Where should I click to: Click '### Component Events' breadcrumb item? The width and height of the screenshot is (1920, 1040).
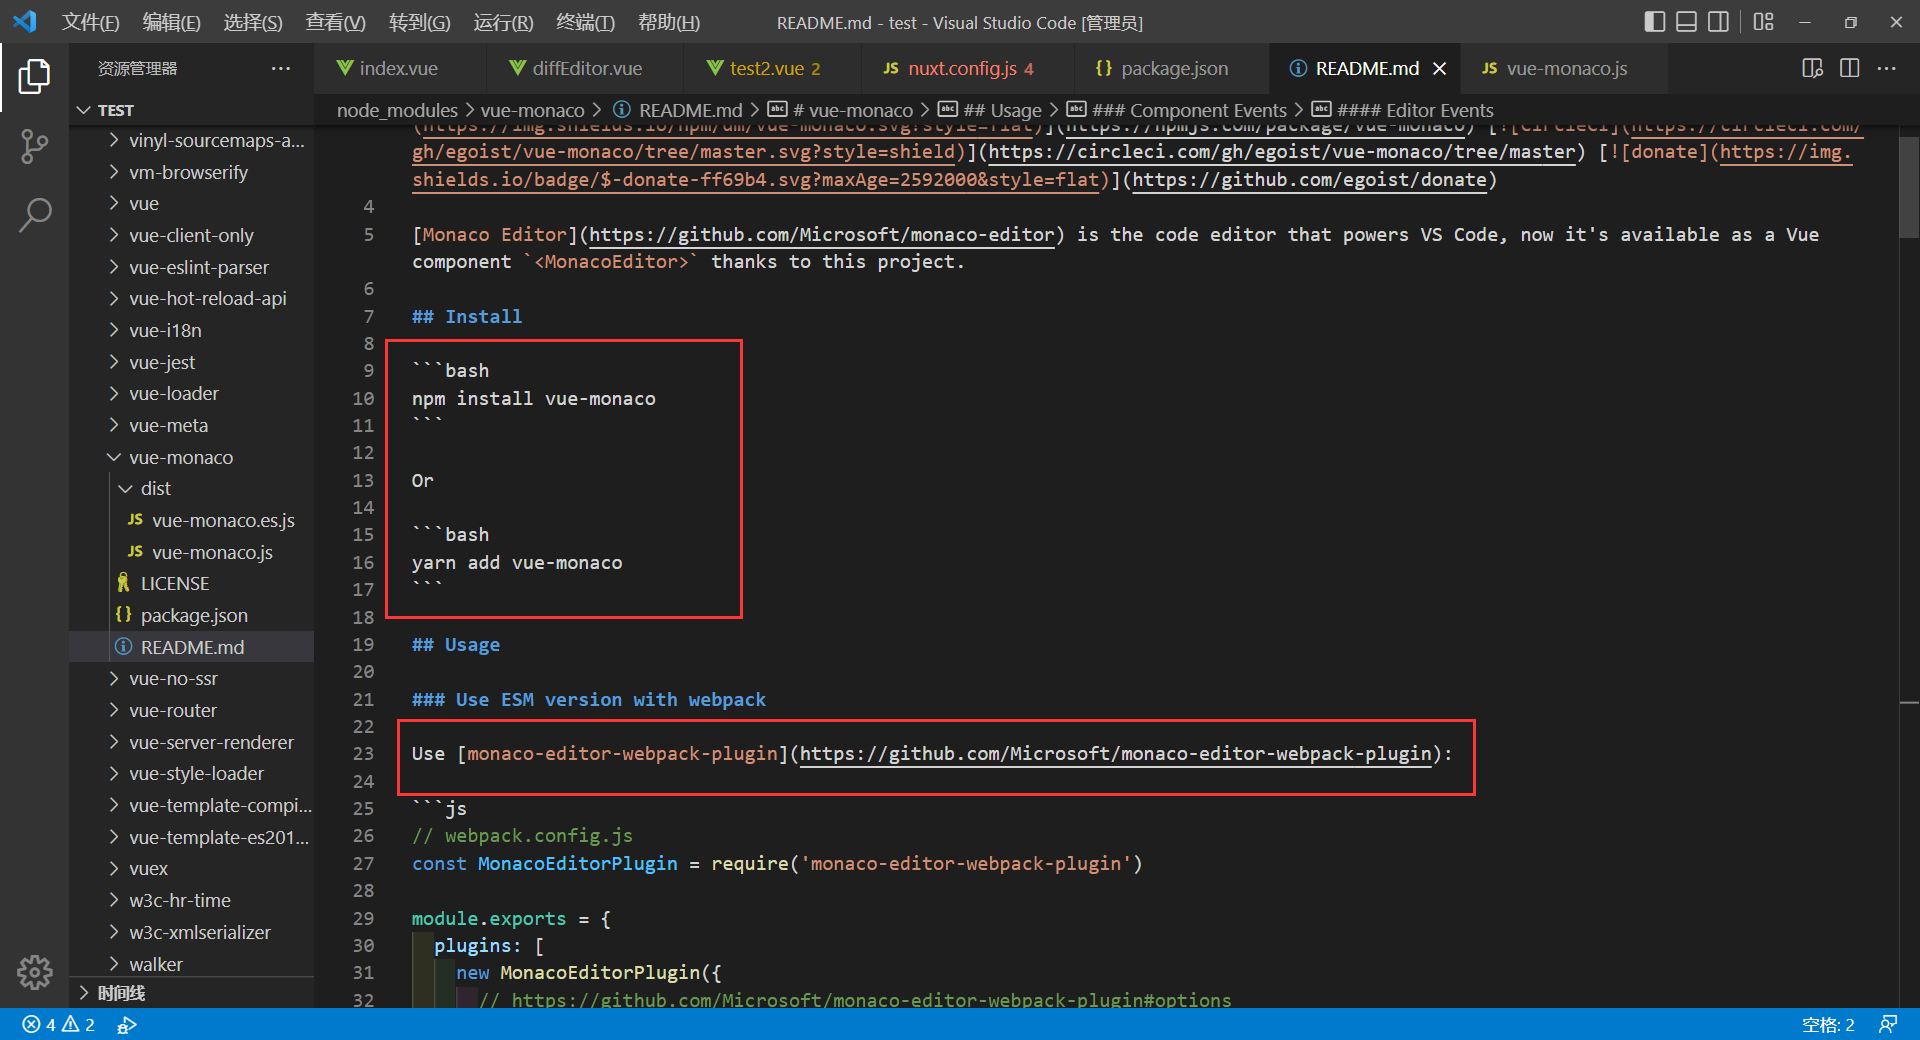(1176, 110)
